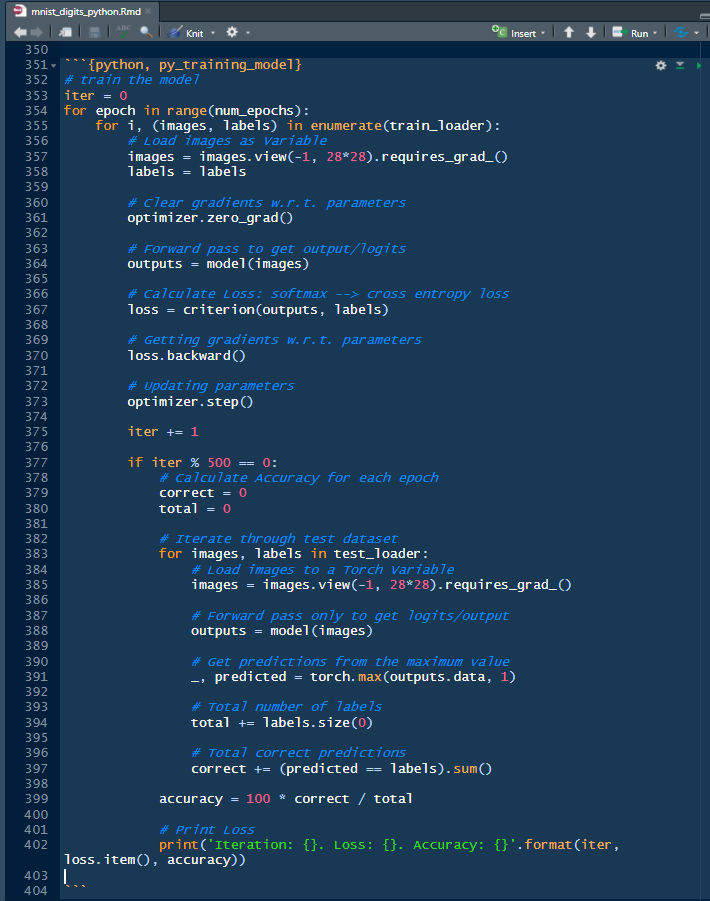Click the back navigation arrow
Image resolution: width=710 pixels, height=901 pixels.
point(21,33)
